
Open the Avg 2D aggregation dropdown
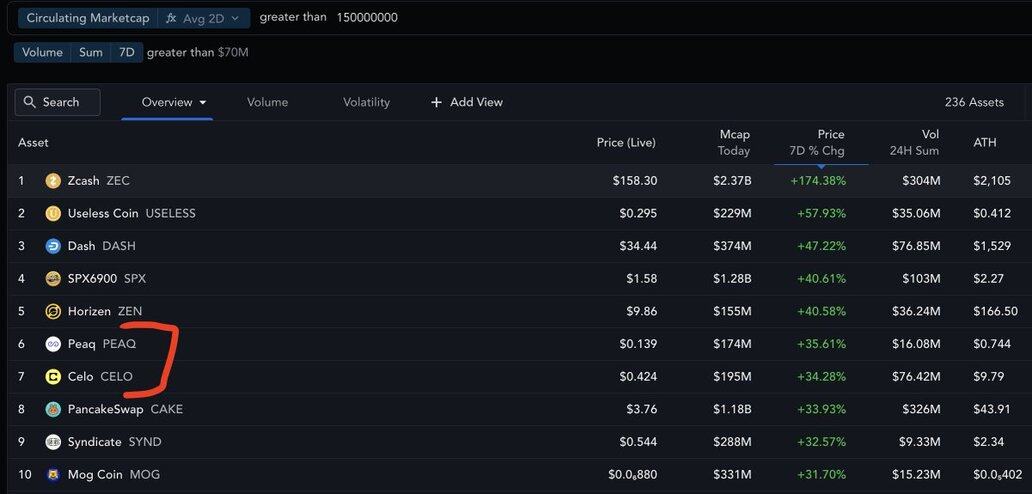click(x=204, y=18)
